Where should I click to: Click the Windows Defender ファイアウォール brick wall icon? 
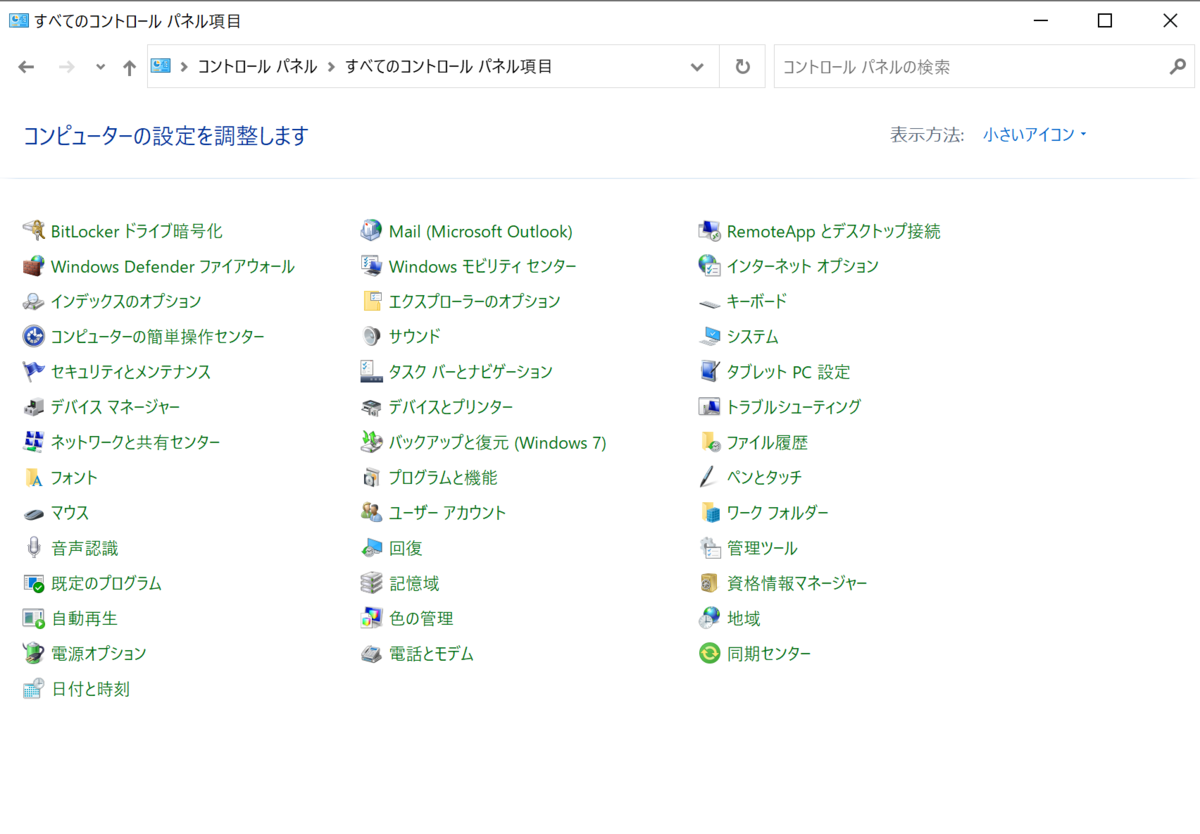(x=34, y=266)
